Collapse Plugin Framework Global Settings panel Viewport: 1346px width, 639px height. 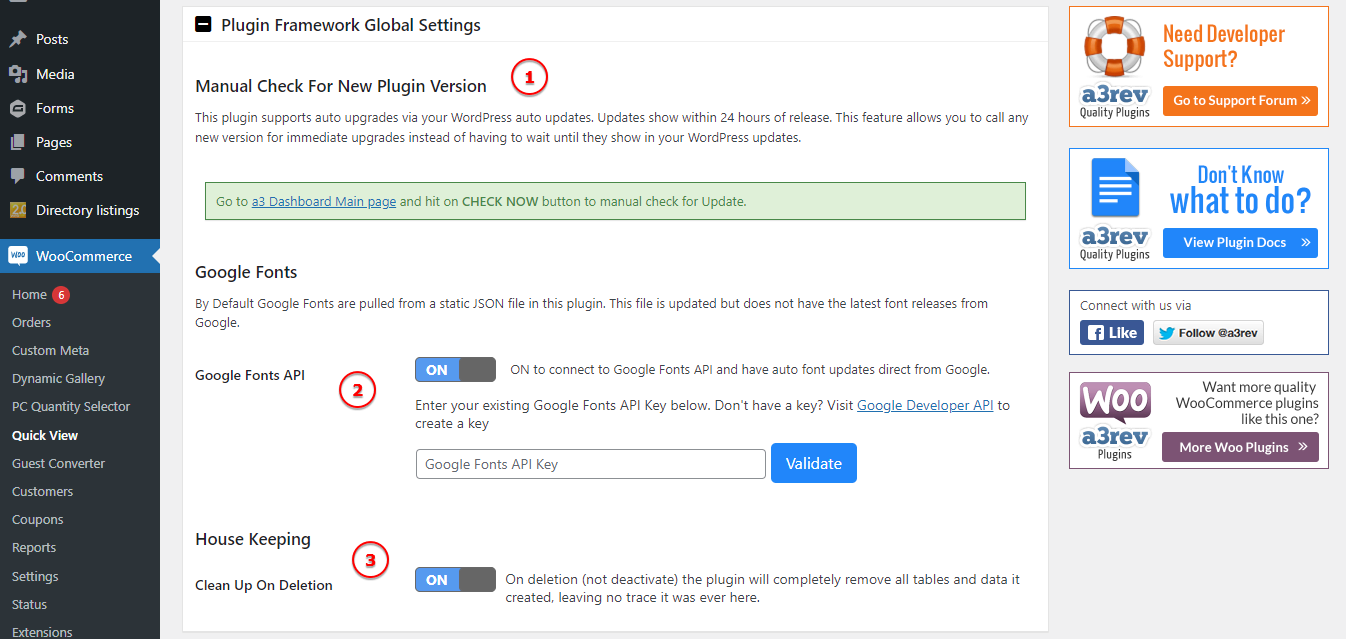coord(203,25)
